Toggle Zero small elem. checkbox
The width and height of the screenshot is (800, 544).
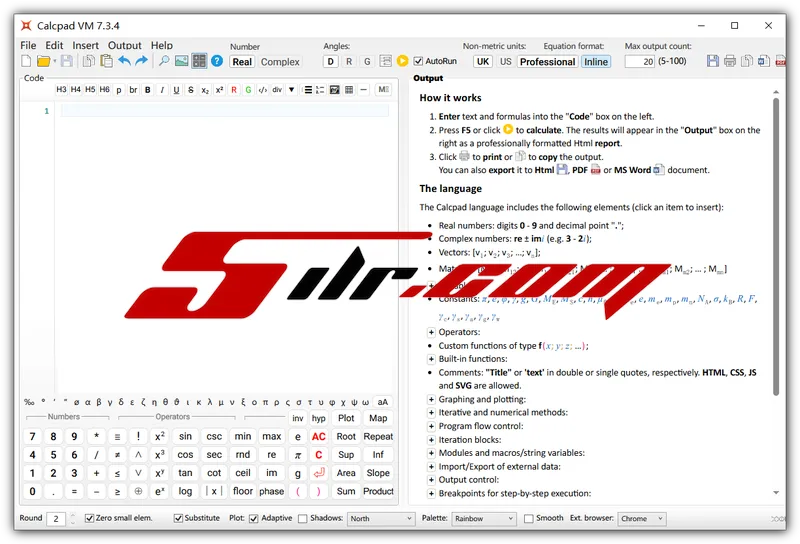click(89, 518)
